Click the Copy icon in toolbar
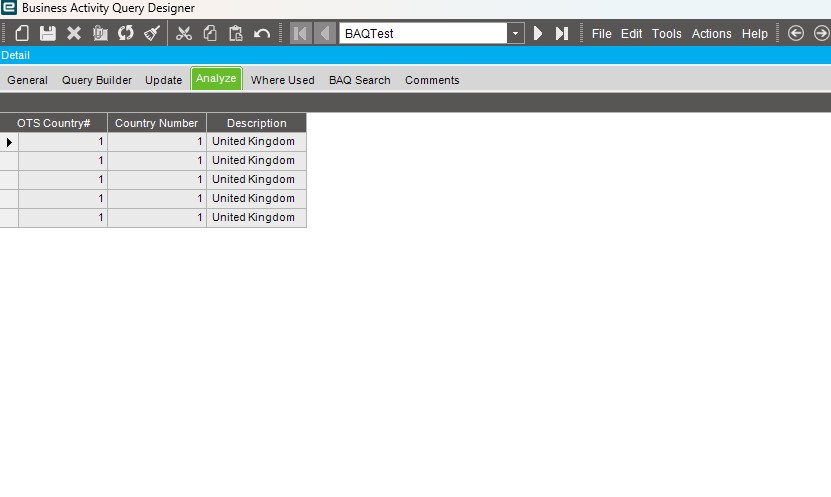The width and height of the screenshot is (831, 497). point(210,33)
